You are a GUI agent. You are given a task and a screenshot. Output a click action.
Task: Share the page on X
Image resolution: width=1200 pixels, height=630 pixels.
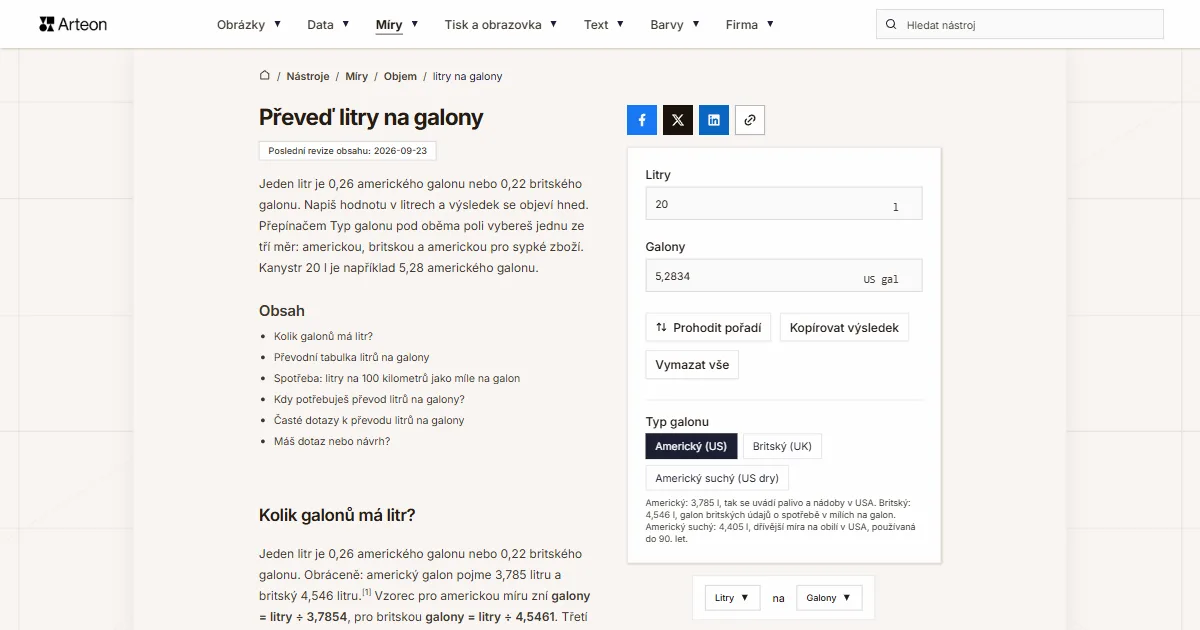[678, 120]
